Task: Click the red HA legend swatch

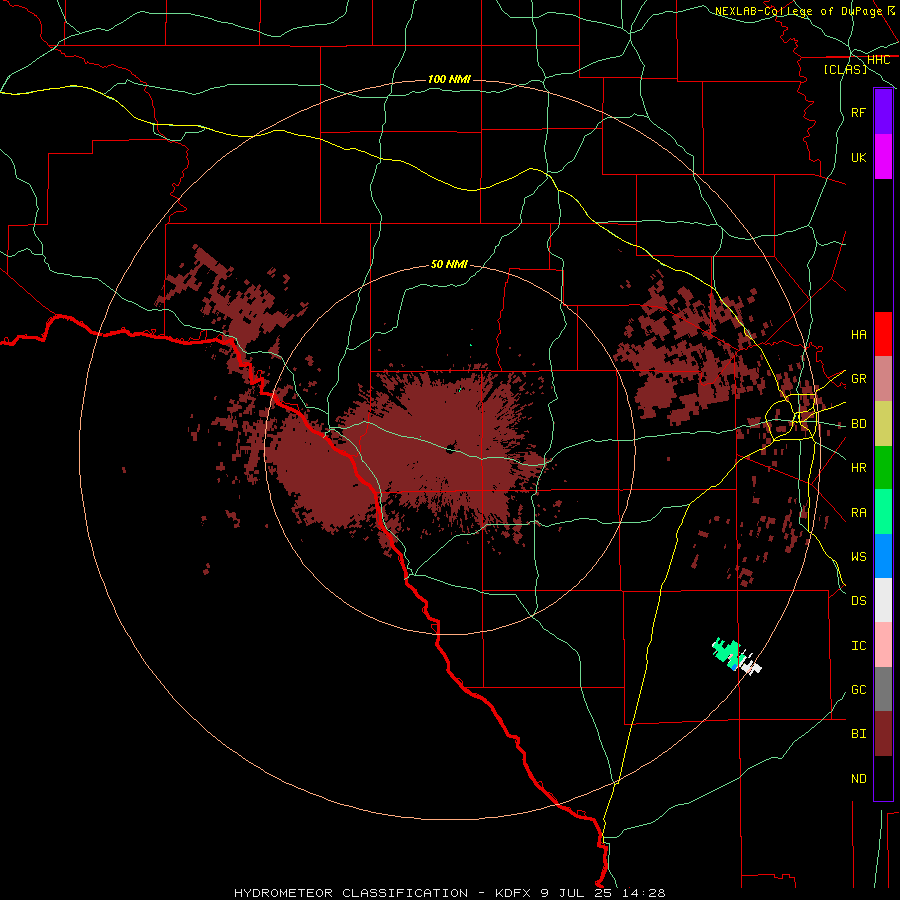Action: click(883, 334)
